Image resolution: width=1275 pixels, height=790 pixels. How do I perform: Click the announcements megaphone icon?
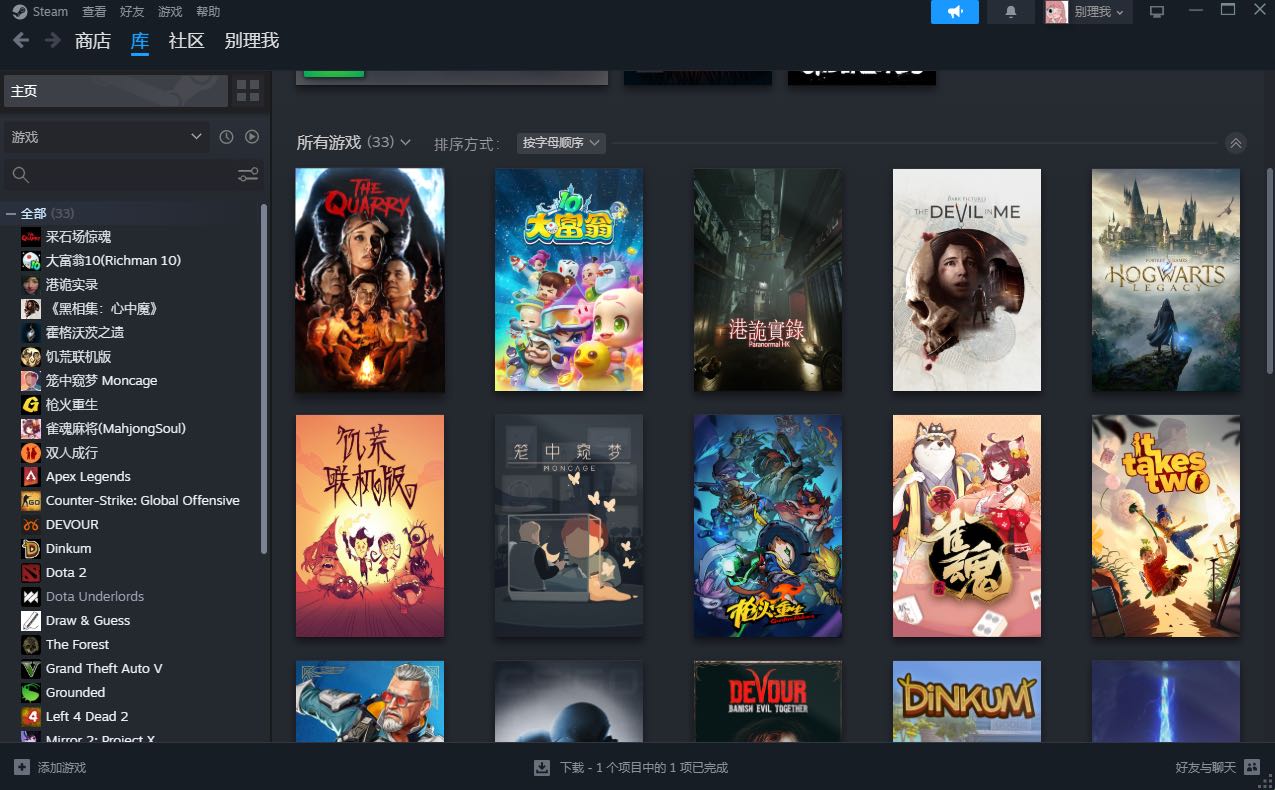click(x=954, y=12)
